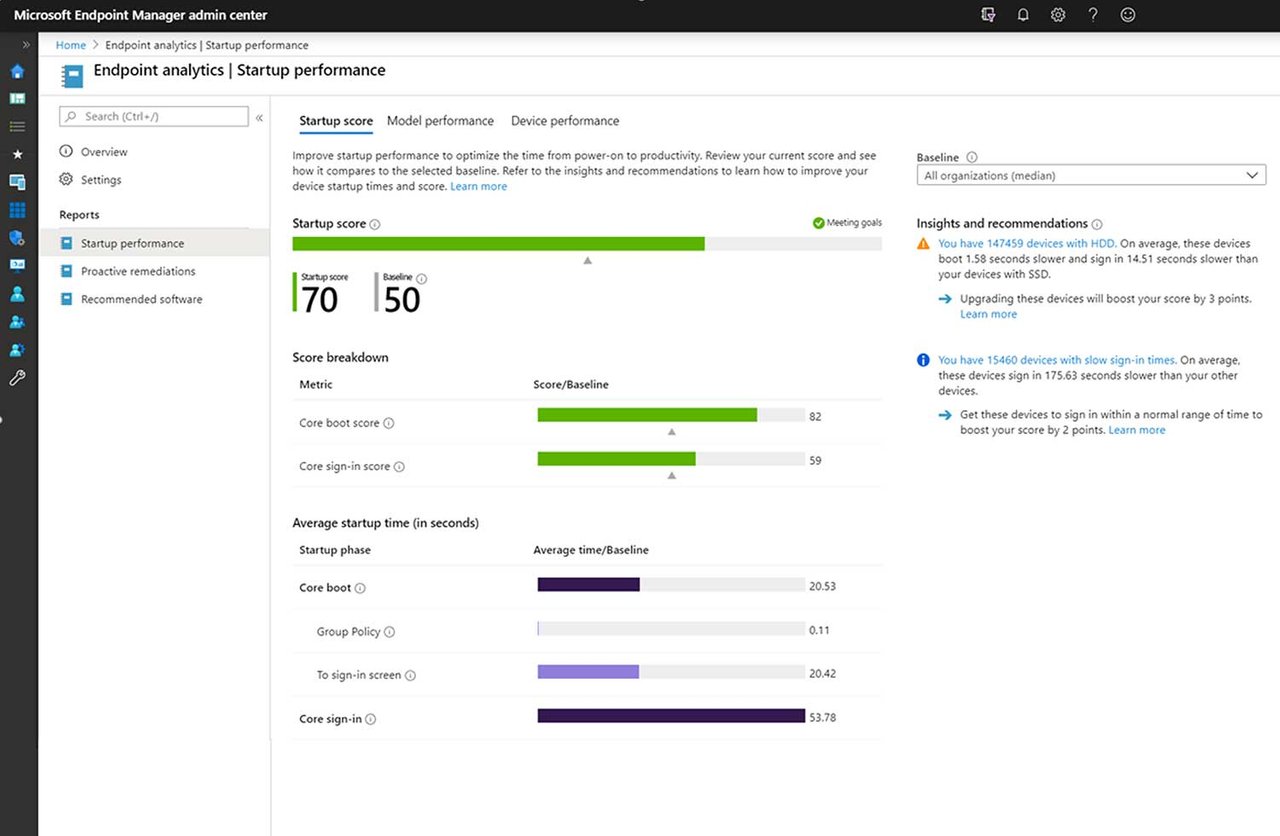Switch to the Startup score tab
Viewport: 1280px width, 836px height.
pyautogui.click(x=336, y=121)
